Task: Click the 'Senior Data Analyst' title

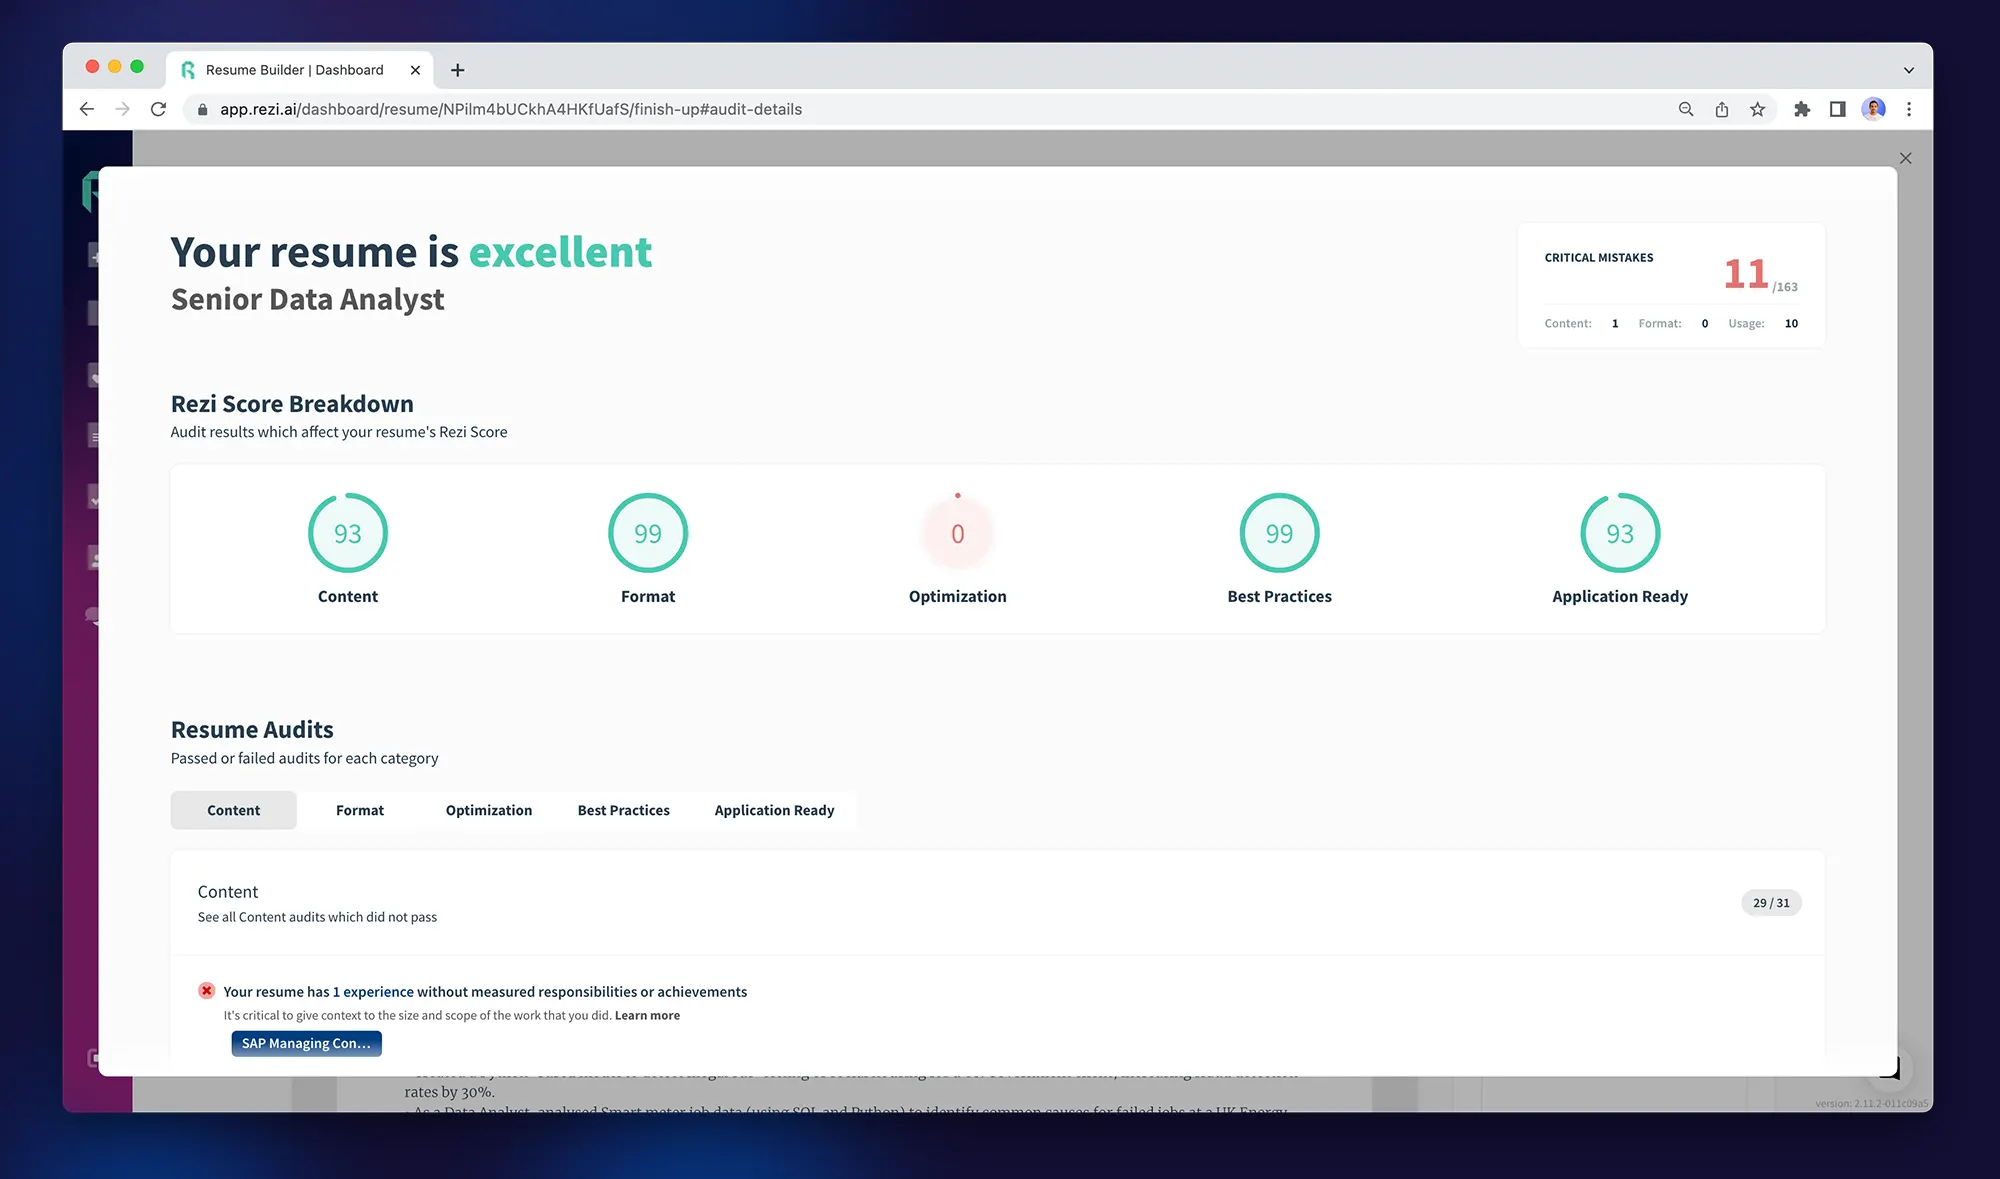Action: pos(307,299)
